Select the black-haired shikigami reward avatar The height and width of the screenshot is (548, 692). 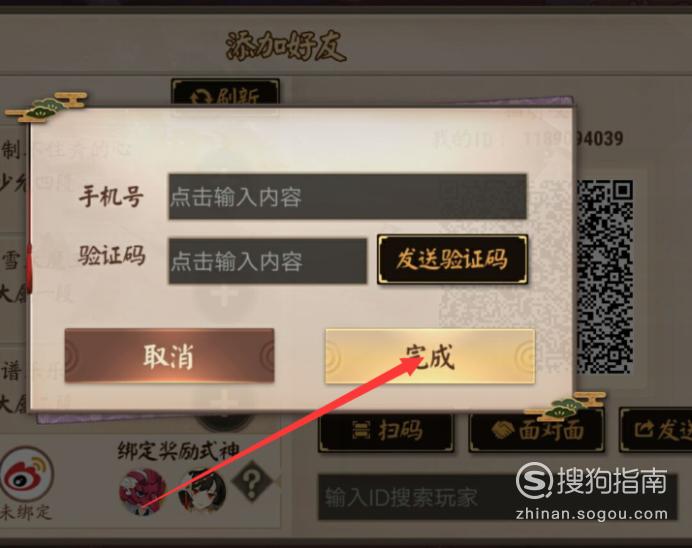pos(202,491)
